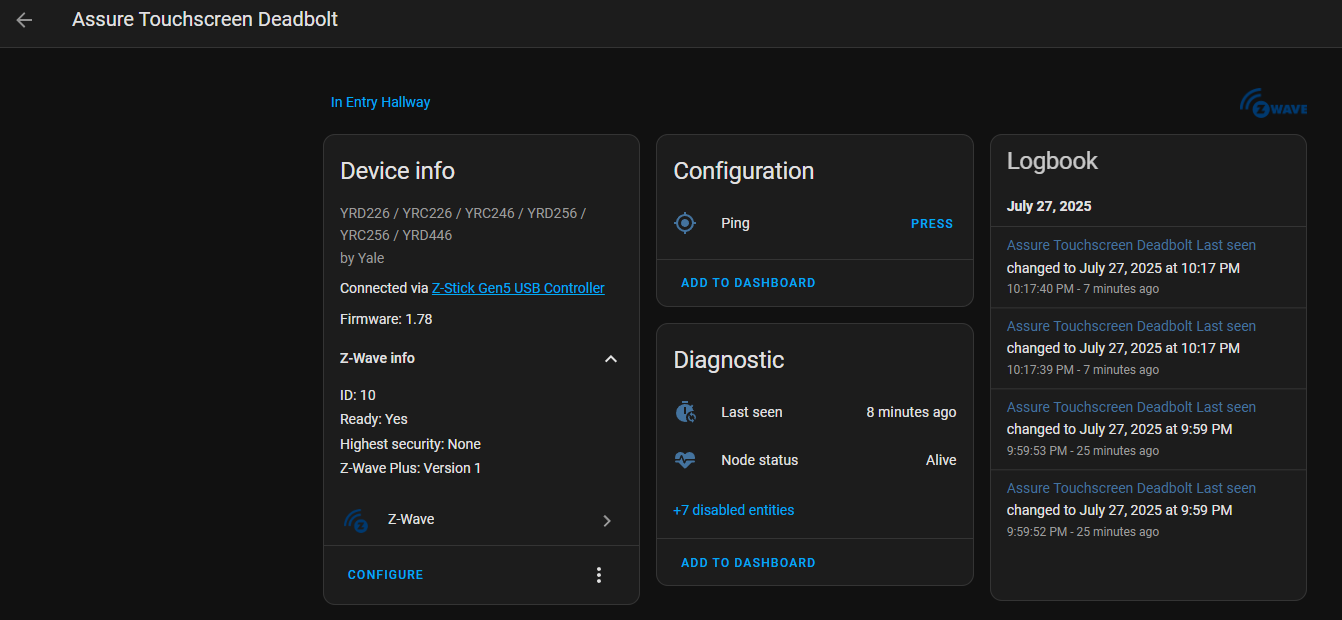Add Diagnostic card to dashboard
Viewport: 1342px width, 620px height.
click(x=748, y=563)
